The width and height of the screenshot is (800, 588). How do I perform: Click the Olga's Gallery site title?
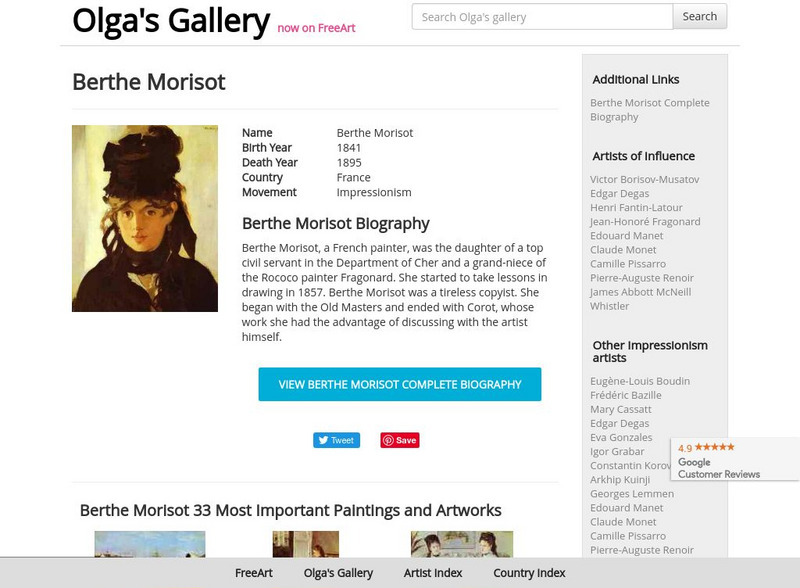(x=171, y=20)
